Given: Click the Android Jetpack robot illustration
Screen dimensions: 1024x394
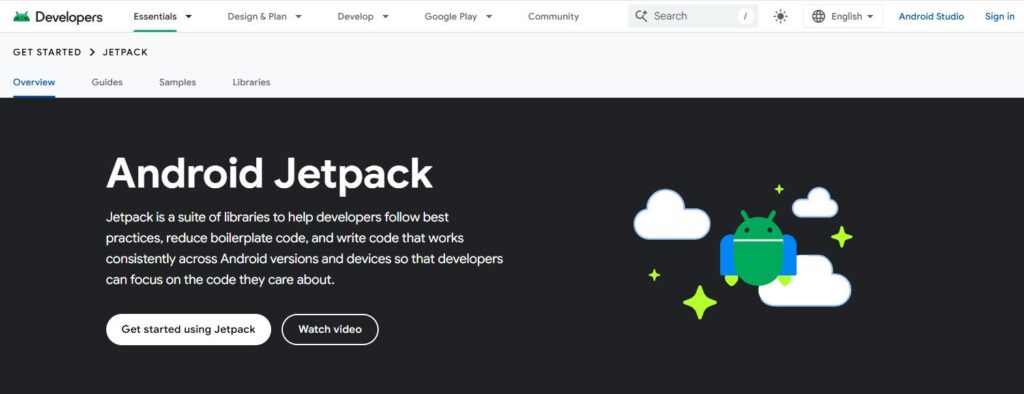Looking at the screenshot, I should (x=758, y=248).
